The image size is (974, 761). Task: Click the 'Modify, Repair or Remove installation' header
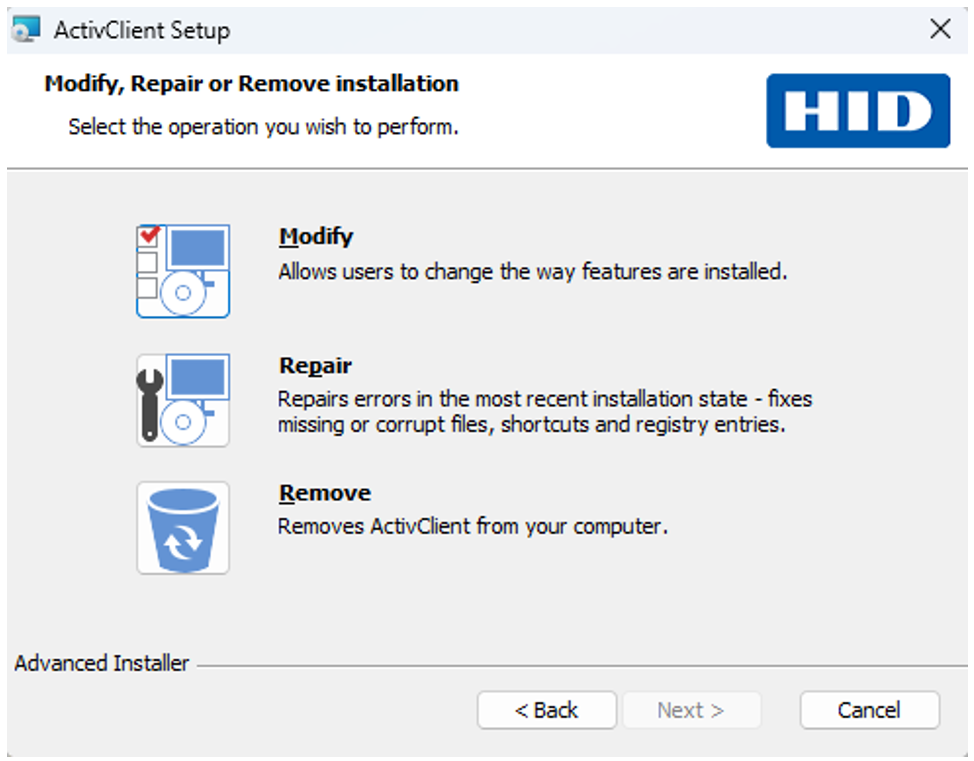251,84
